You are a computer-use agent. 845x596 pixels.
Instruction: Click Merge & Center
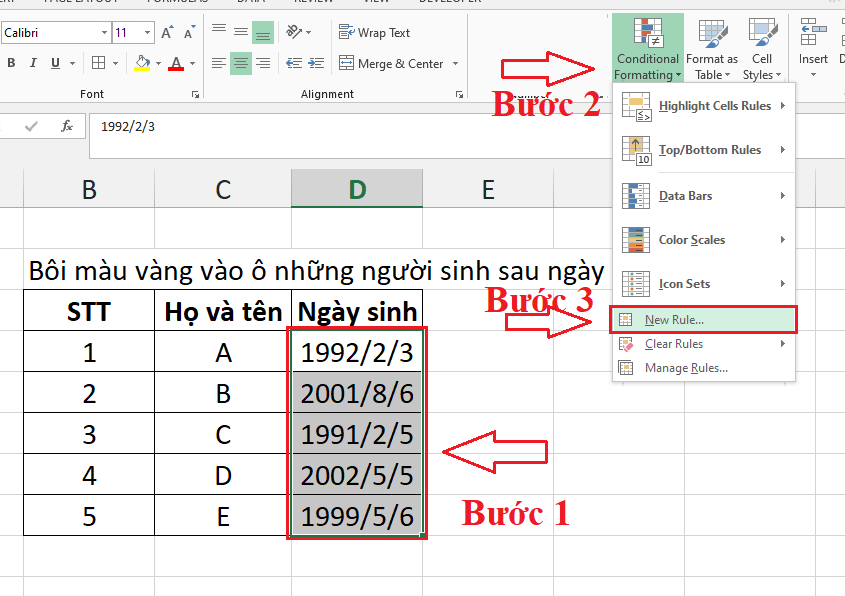coord(391,64)
